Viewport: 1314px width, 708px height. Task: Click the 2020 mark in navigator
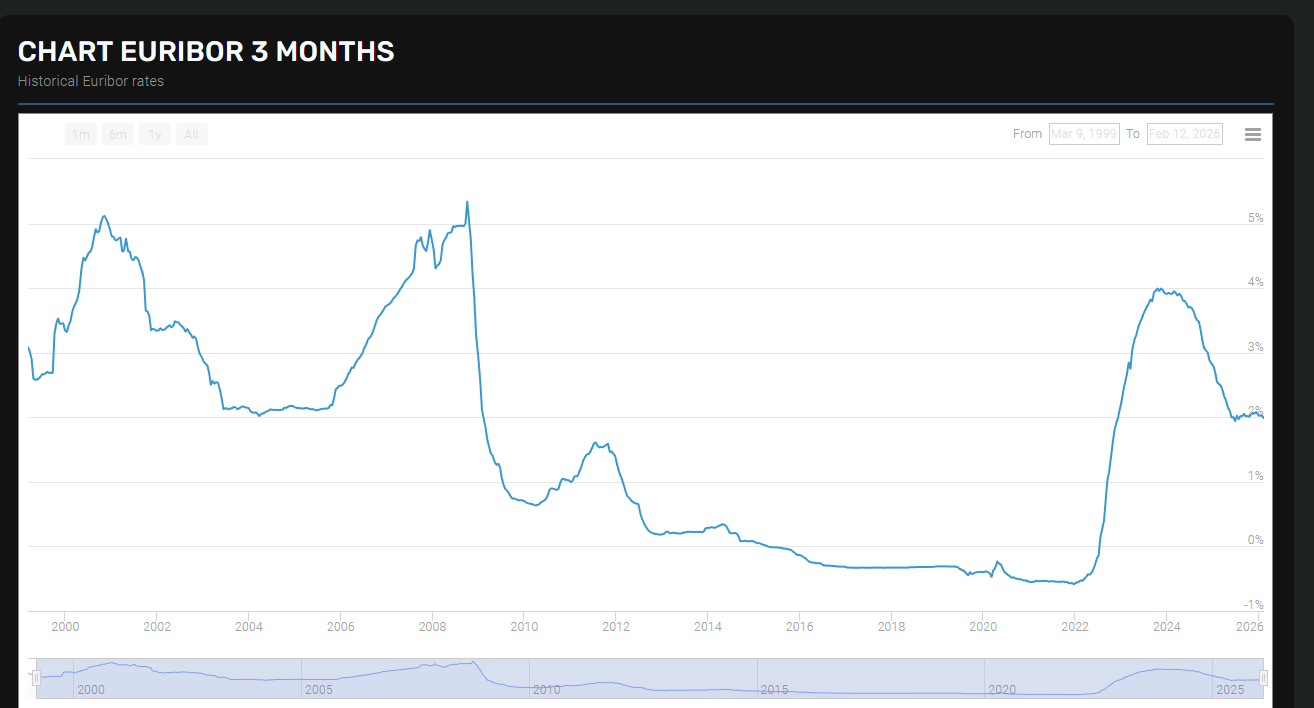[x=1002, y=690]
